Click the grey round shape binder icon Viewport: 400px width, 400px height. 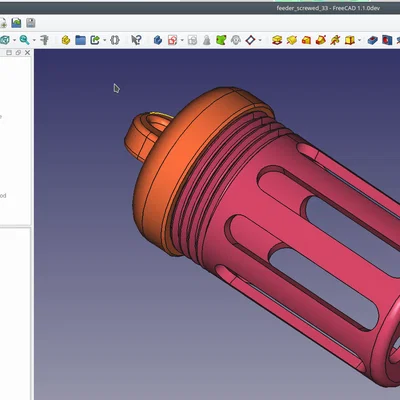pos(236,40)
